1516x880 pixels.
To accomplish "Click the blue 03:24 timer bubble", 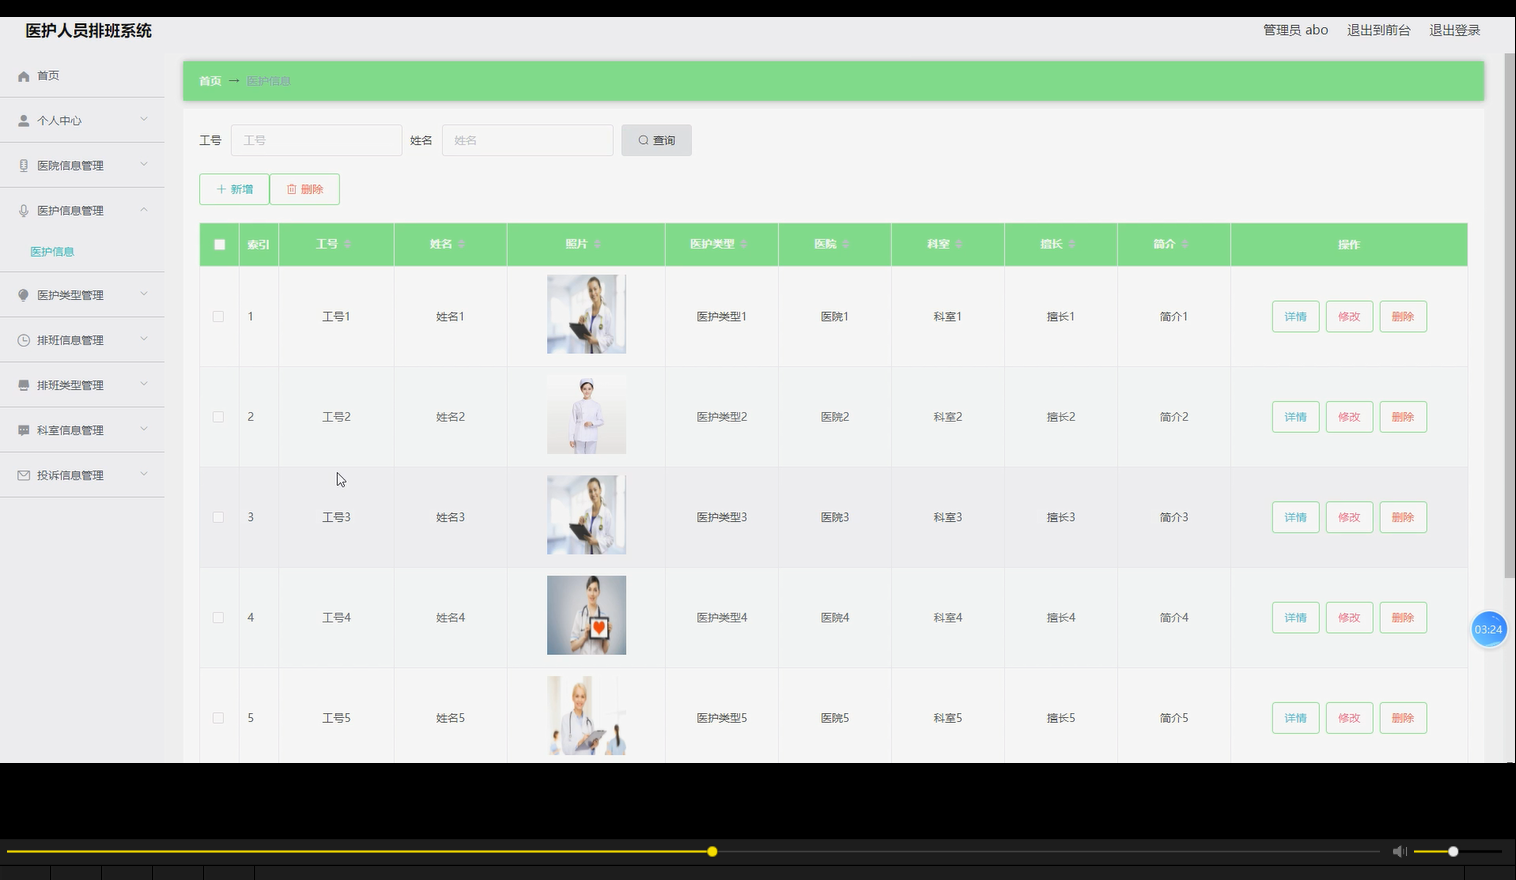I will coord(1488,629).
